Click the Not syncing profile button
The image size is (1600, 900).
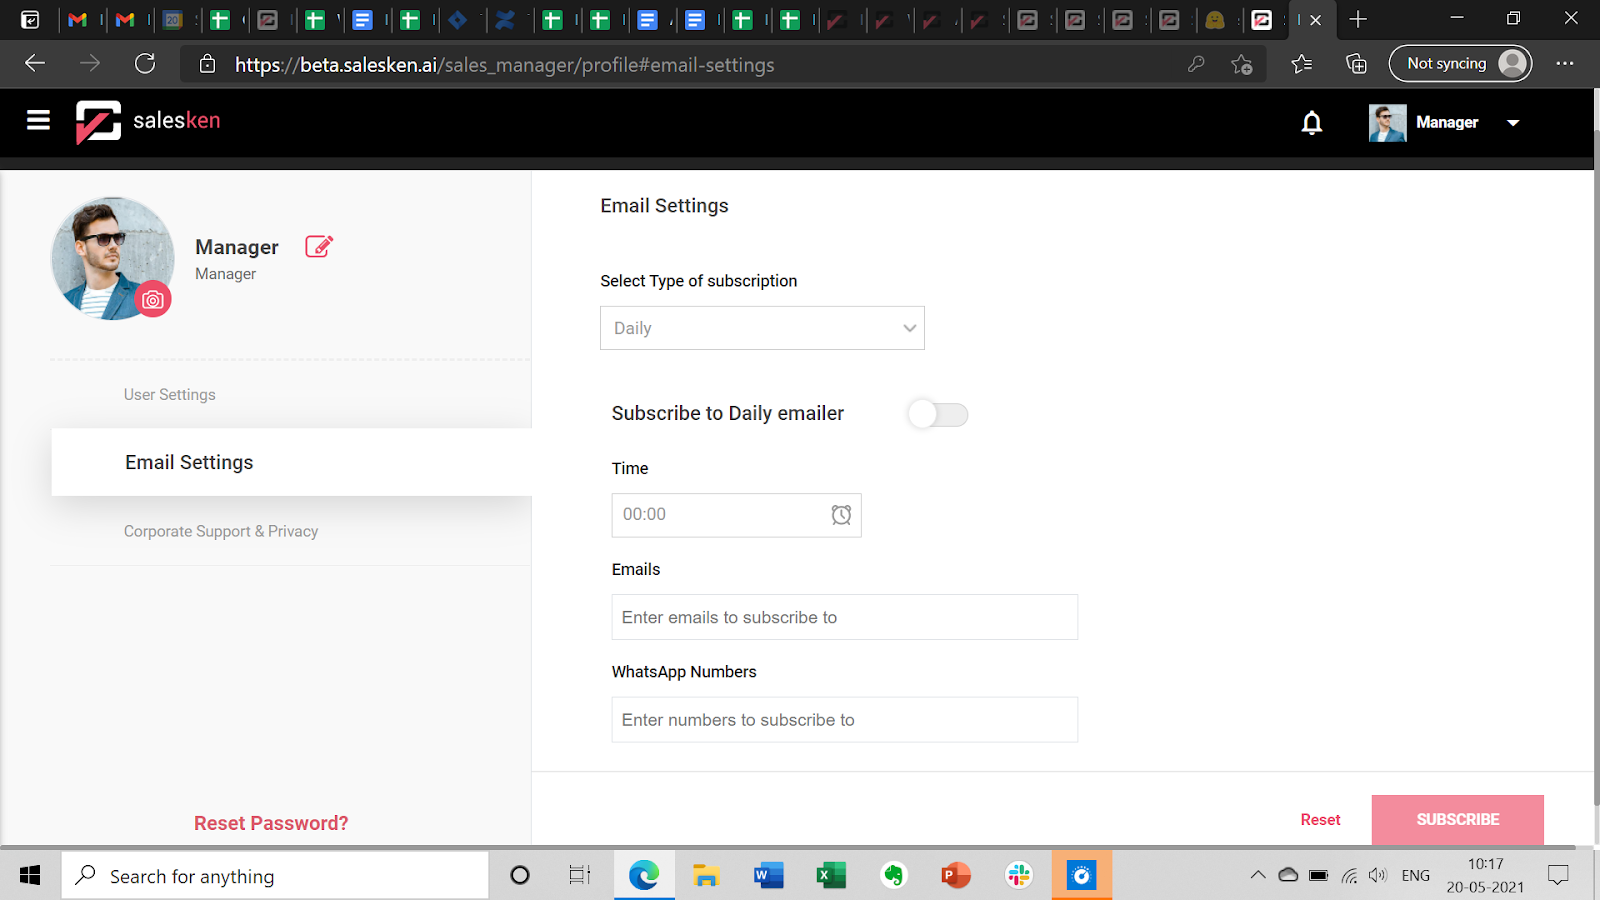click(1460, 64)
